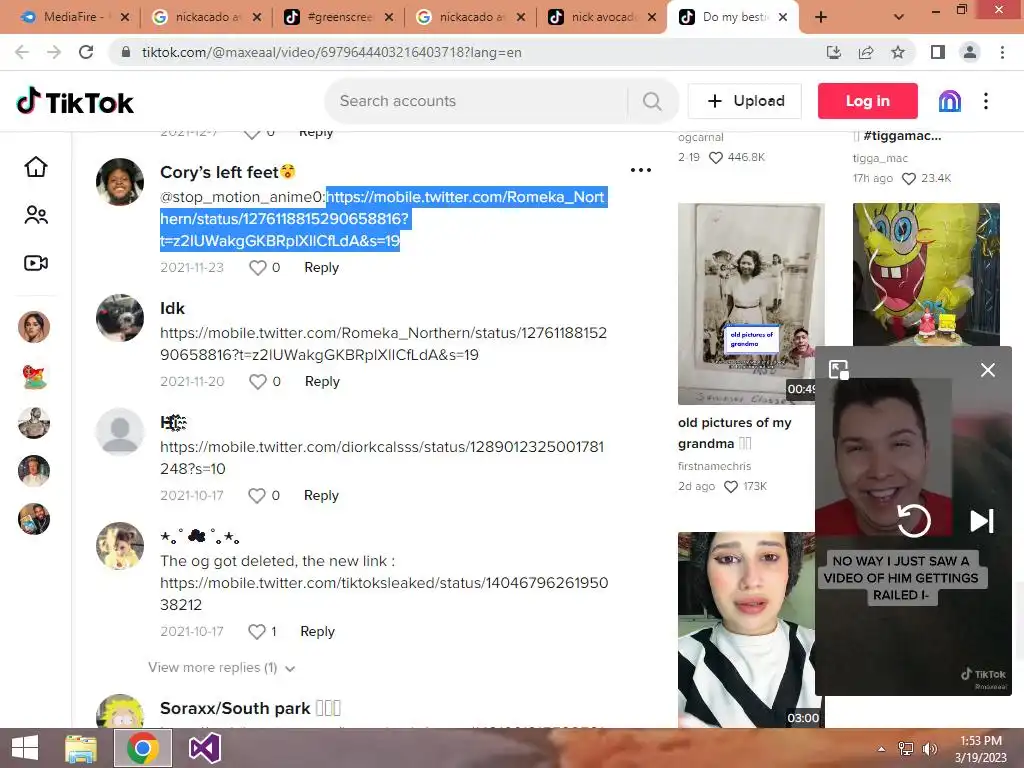Open more options on Cory's left feet comment

tap(641, 170)
